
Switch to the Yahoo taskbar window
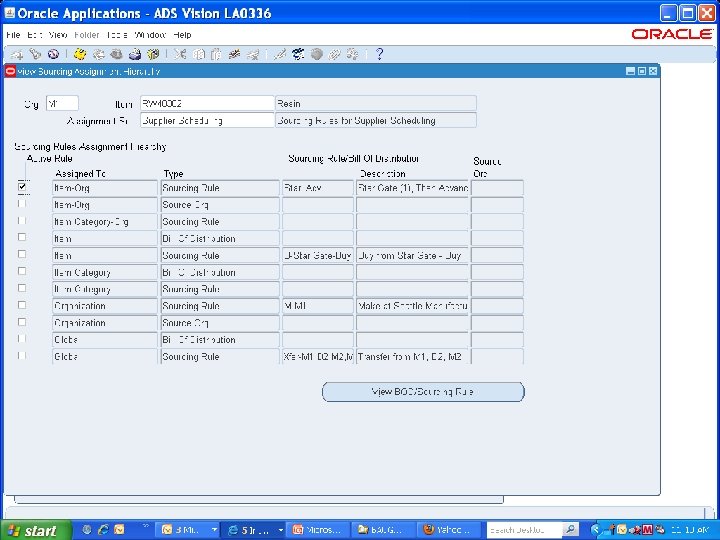click(x=448, y=530)
